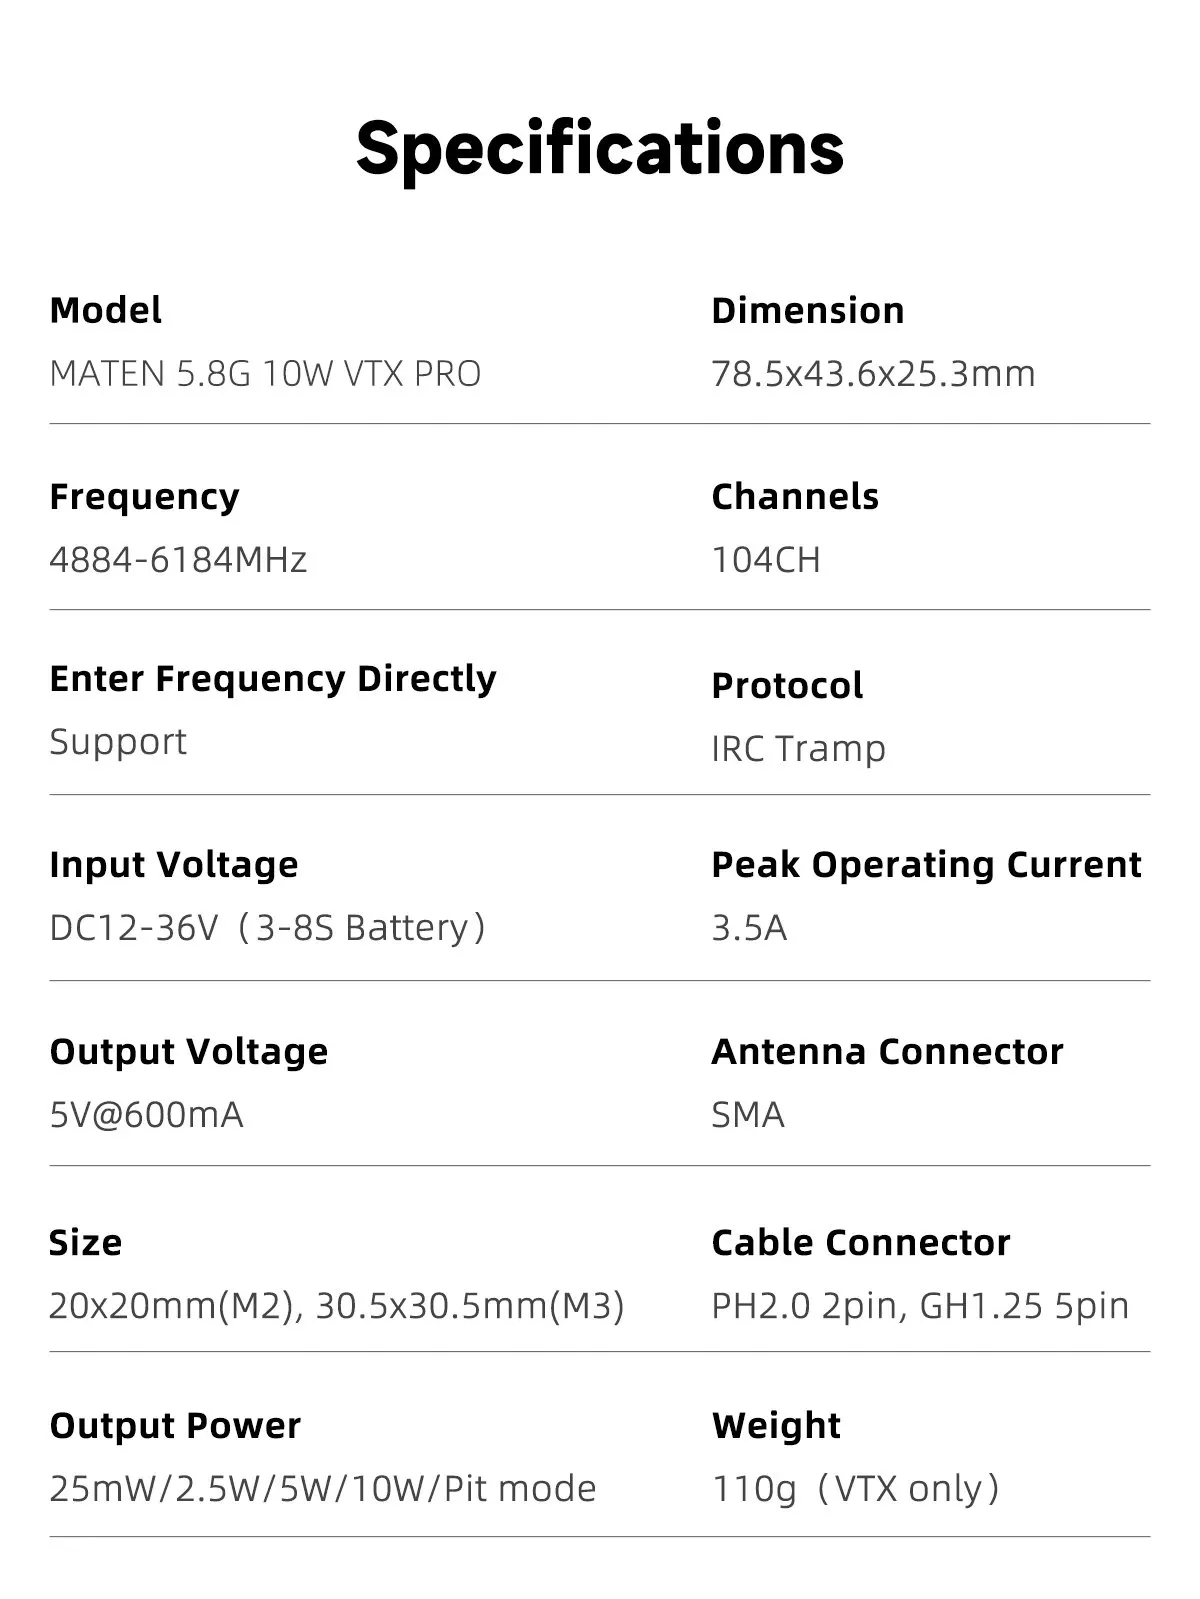
Task: Select the 4884-6184MHz frequency value
Action: click(x=178, y=560)
